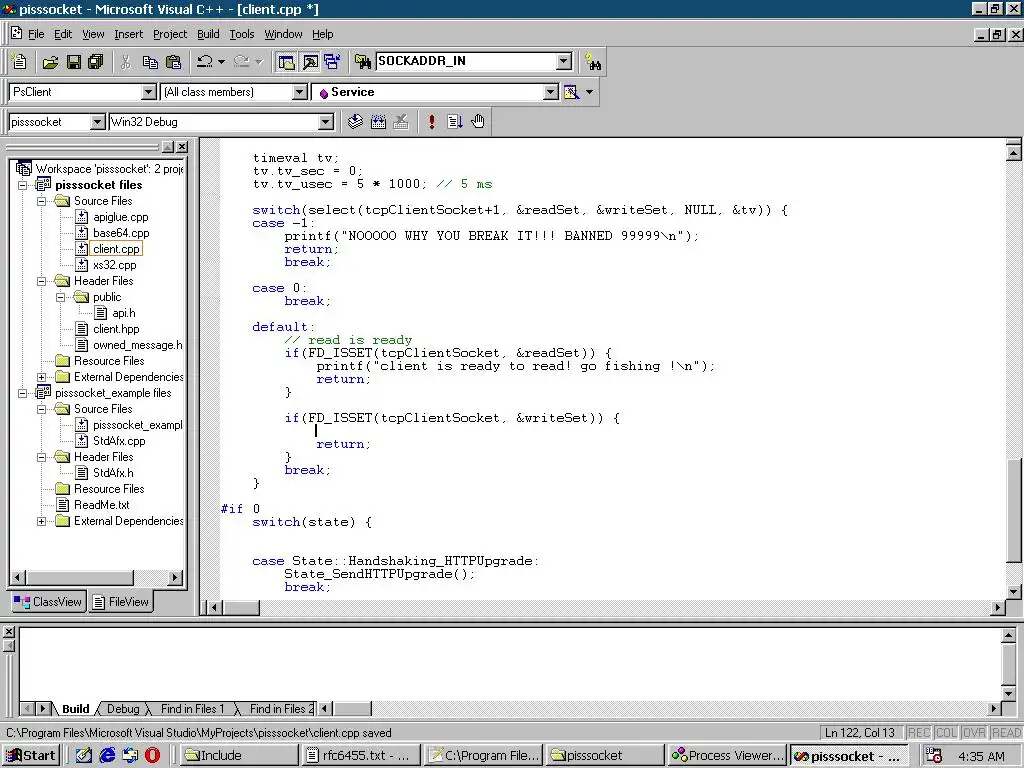Image resolution: width=1024 pixels, height=768 pixels.
Task: Toggle the Workspace window icon
Action: point(286,62)
